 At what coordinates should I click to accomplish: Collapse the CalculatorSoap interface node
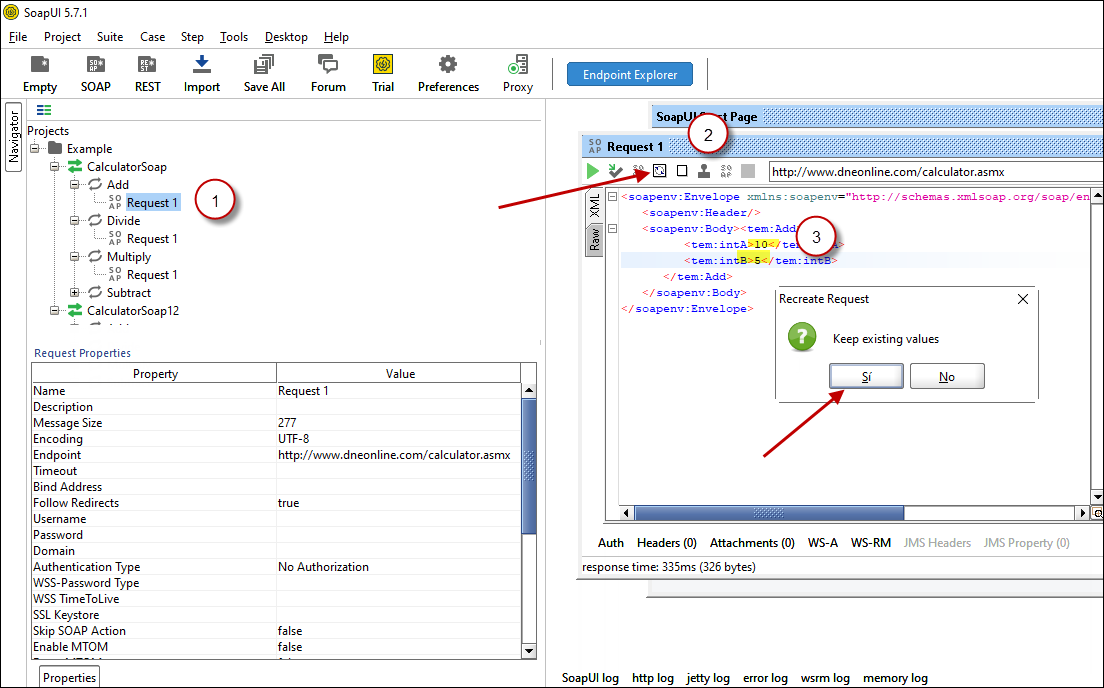tap(54, 166)
